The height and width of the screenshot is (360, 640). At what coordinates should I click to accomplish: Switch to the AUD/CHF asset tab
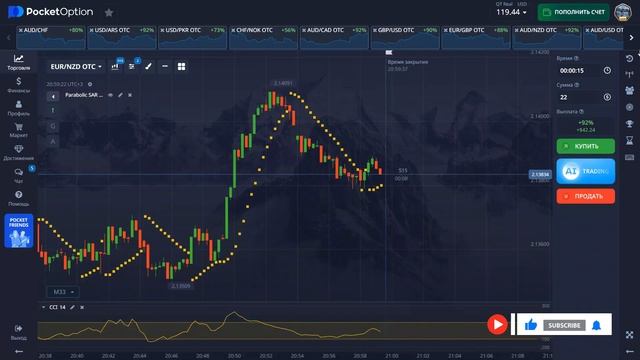click(x=51, y=38)
